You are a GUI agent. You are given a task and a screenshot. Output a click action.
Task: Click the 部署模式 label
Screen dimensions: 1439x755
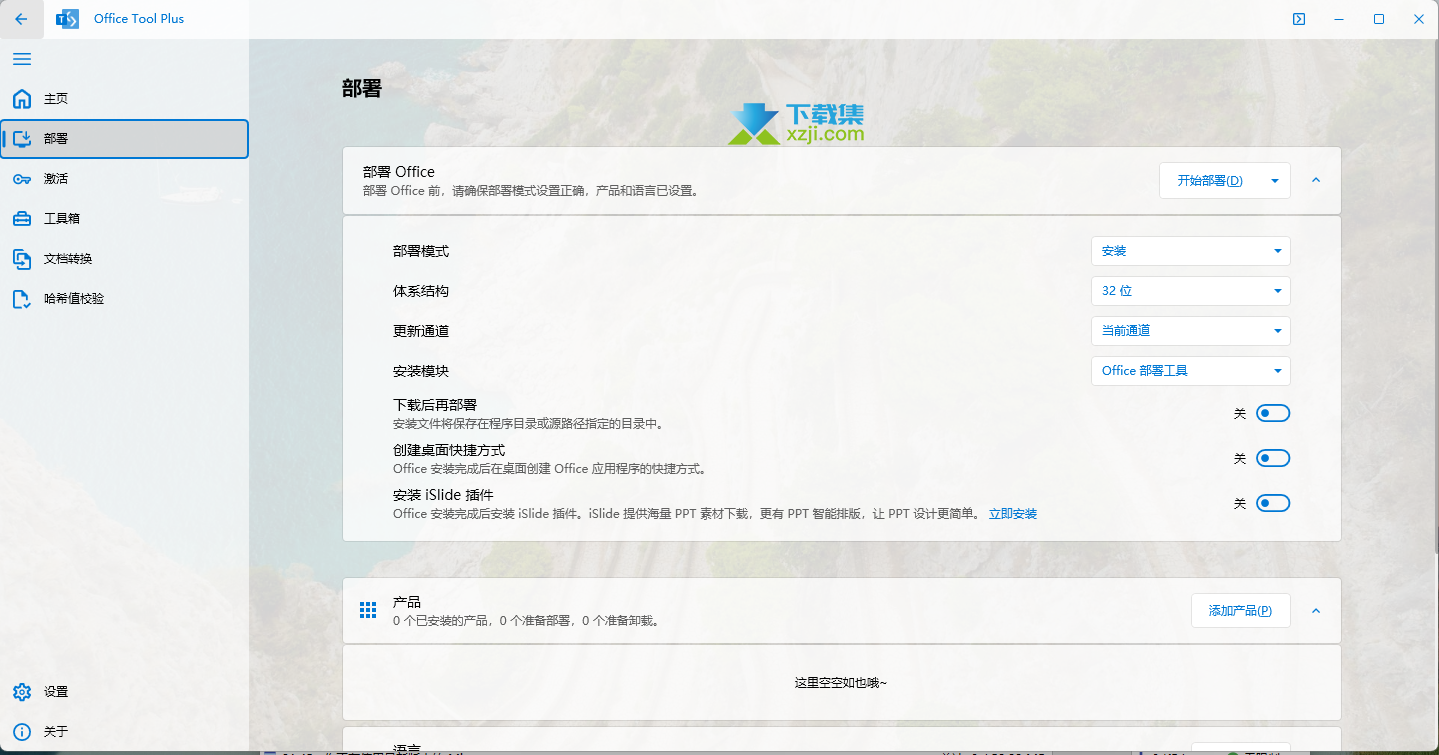(x=421, y=251)
